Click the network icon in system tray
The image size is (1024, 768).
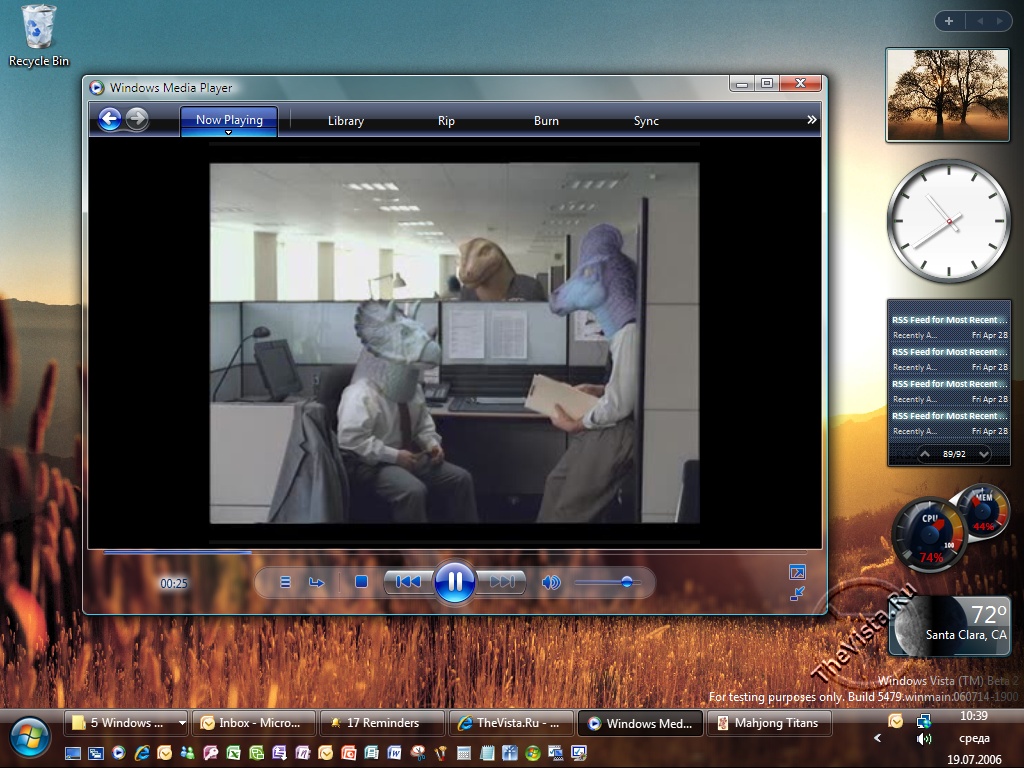(923, 721)
